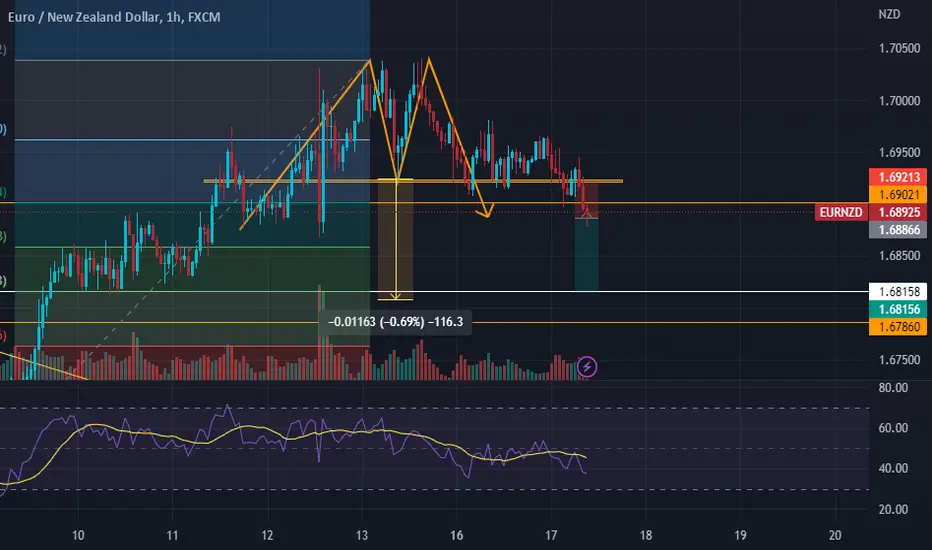
Task: Click the purple lightning bolt icon
Action: click(587, 367)
